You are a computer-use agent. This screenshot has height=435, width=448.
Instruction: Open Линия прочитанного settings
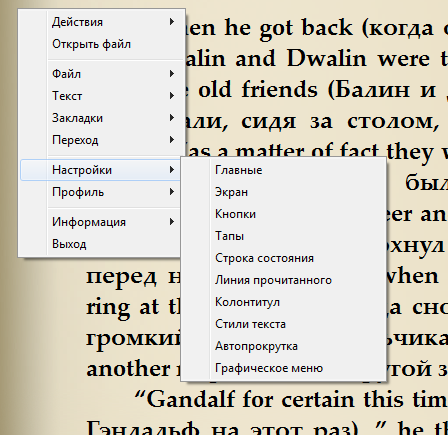click(x=283, y=280)
